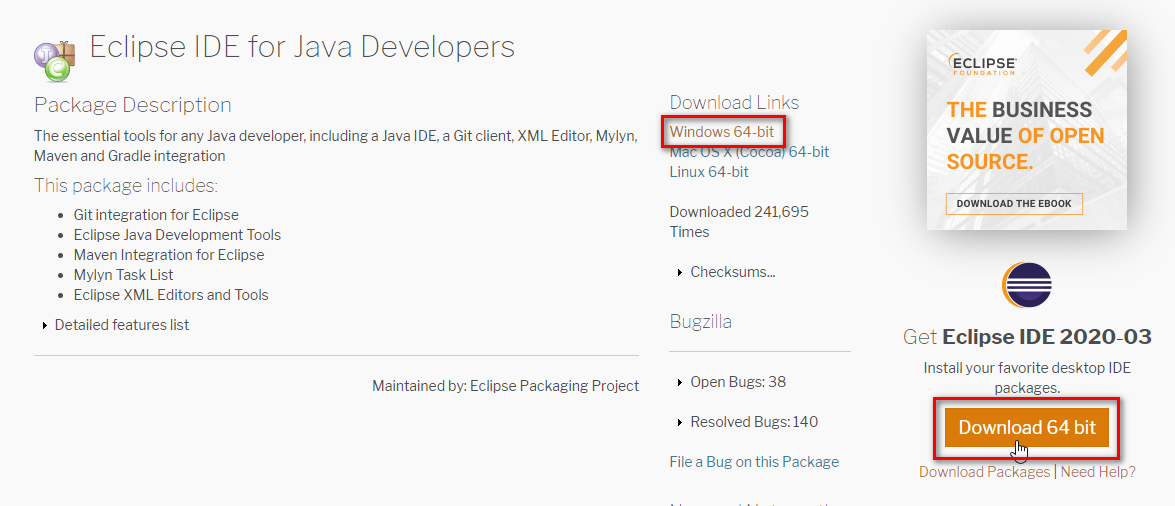Screen dimensions: 1175x506
Task: Choose the Linux 64-bit download link
Action: 709,172
